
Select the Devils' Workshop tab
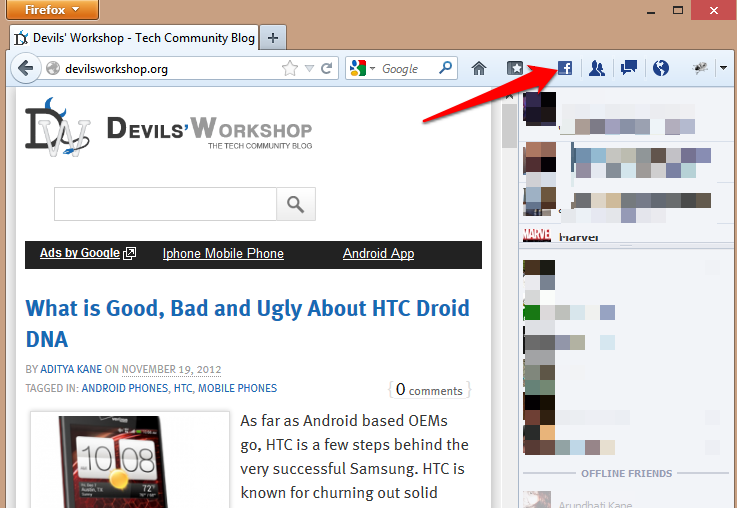(x=134, y=38)
